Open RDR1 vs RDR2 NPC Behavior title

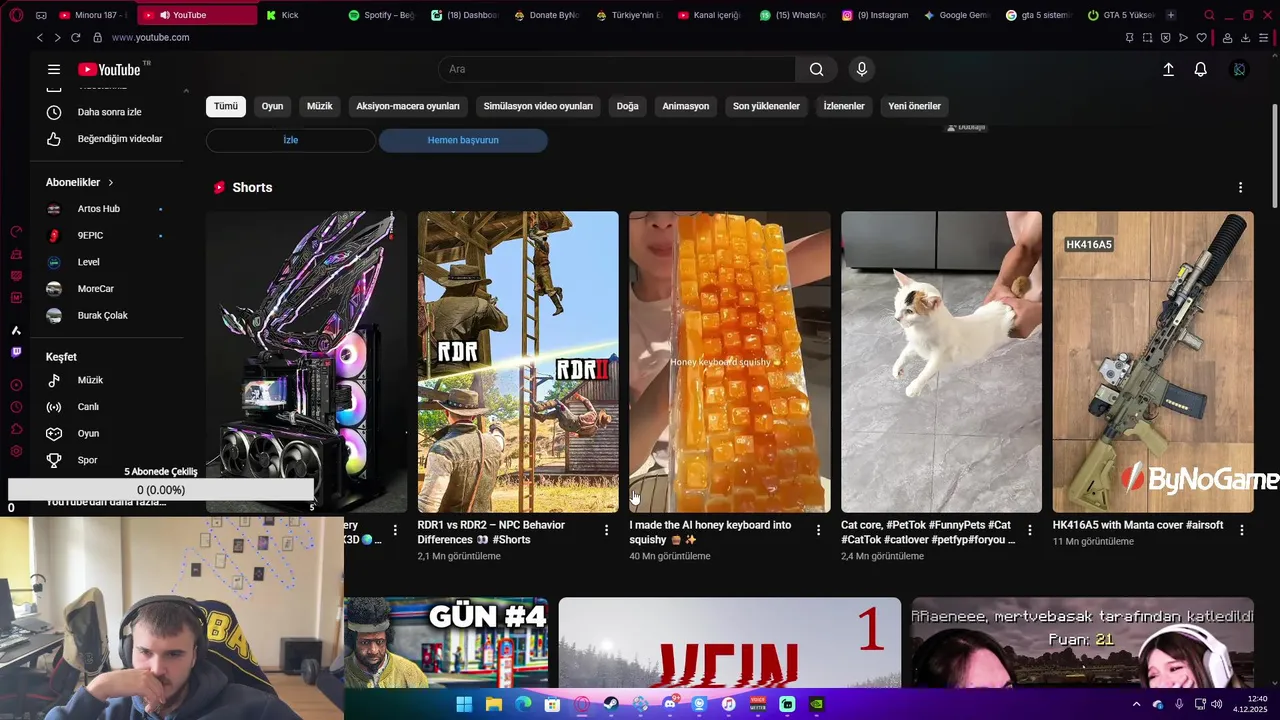coord(491,532)
